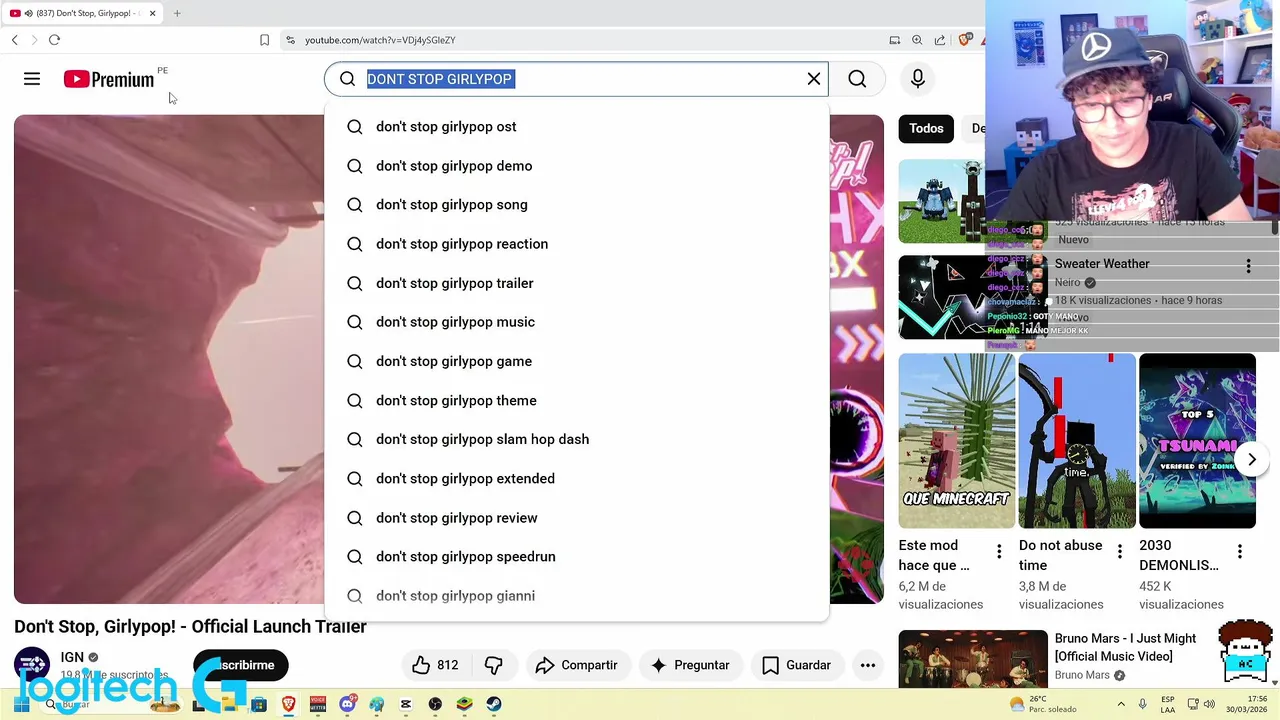Open CapCut taskbar icon
The image size is (1280, 720).
[406, 704]
